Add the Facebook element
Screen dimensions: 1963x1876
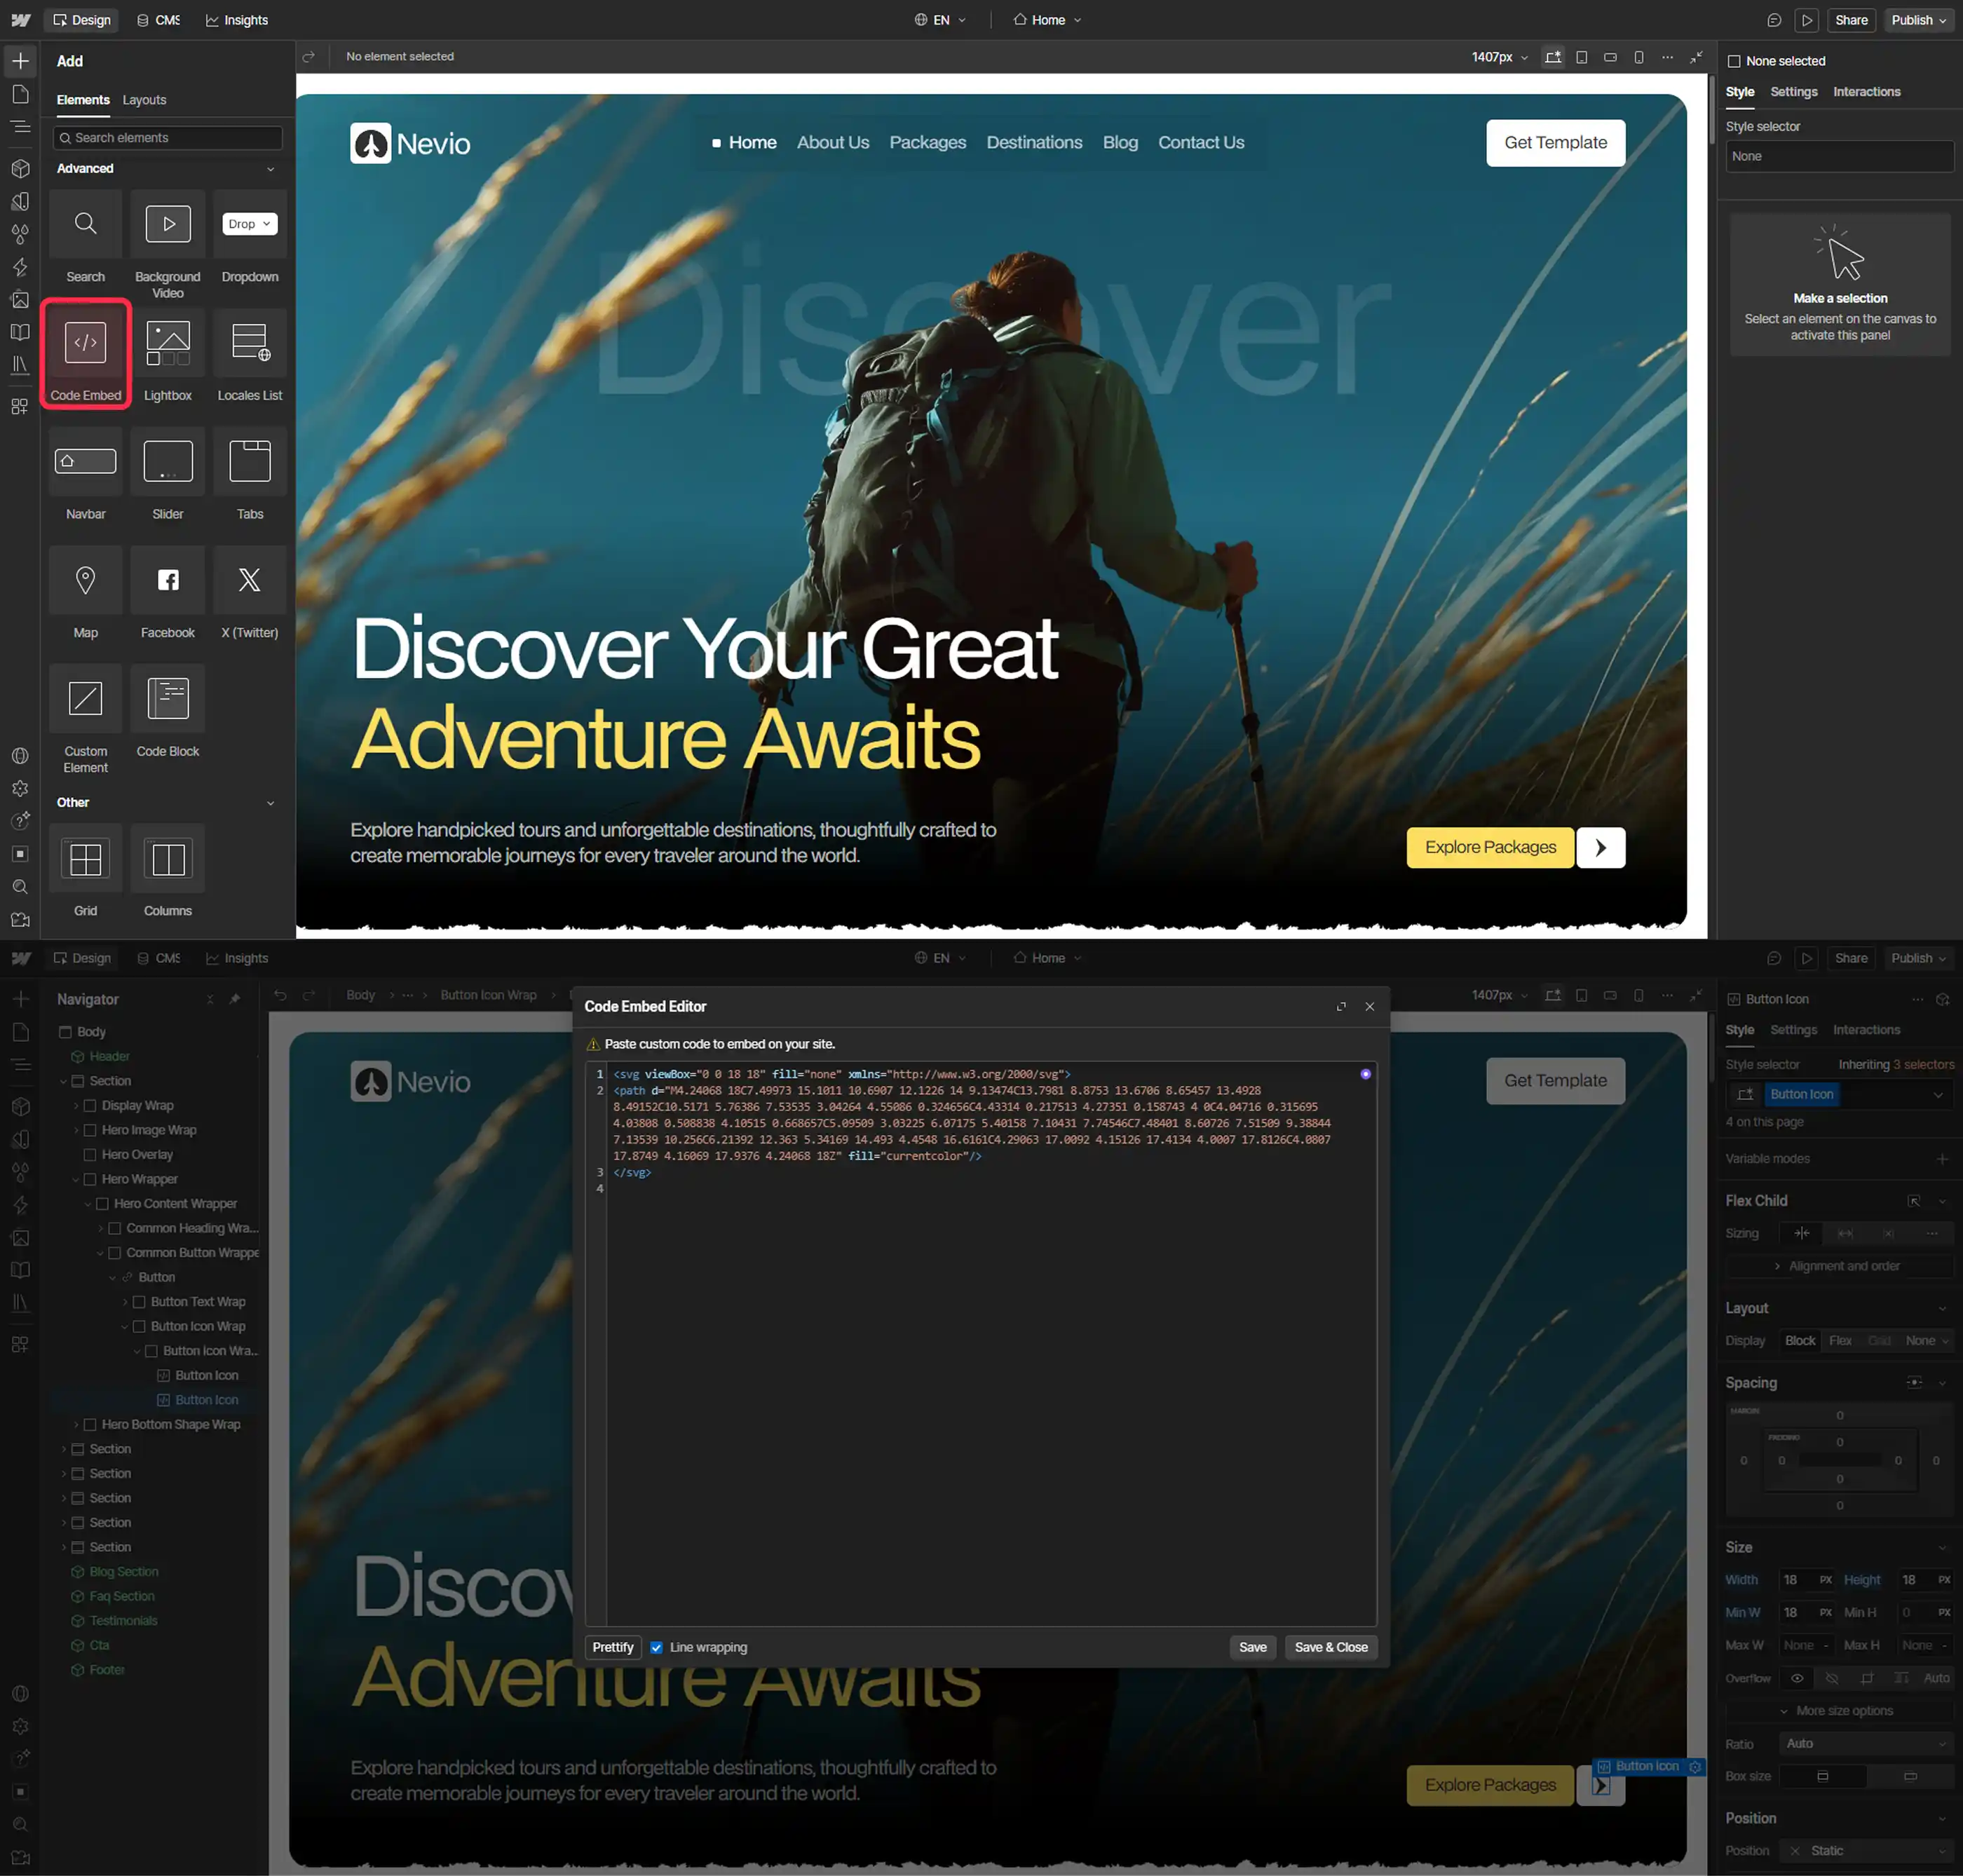(x=168, y=593)
